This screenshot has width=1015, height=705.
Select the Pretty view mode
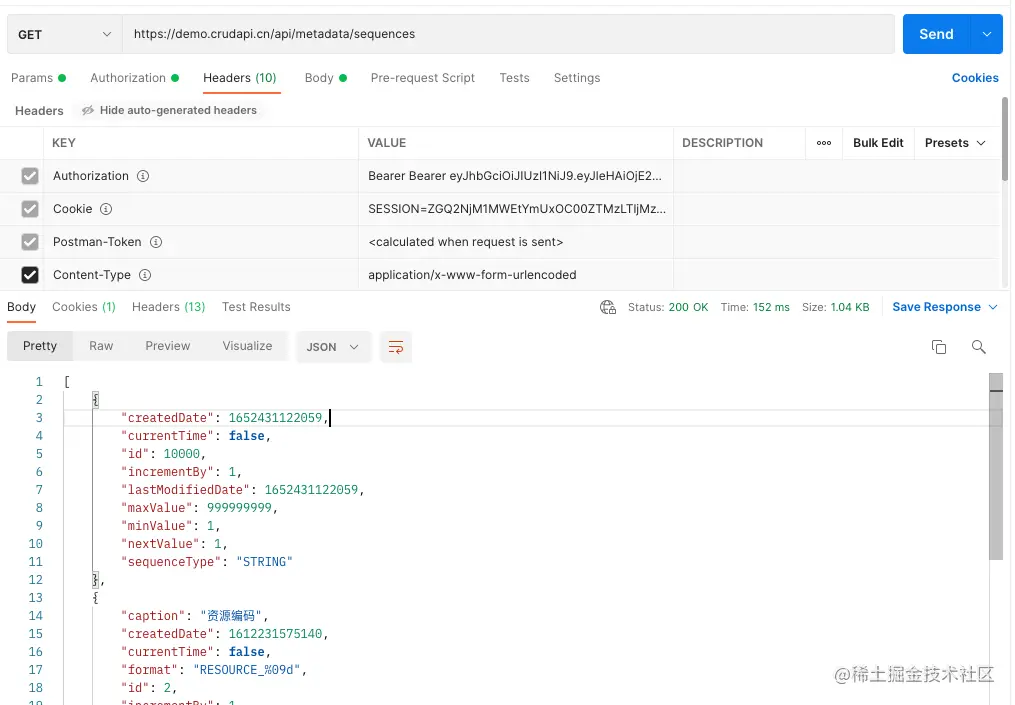pyautogui.click(x=40, y=346)
